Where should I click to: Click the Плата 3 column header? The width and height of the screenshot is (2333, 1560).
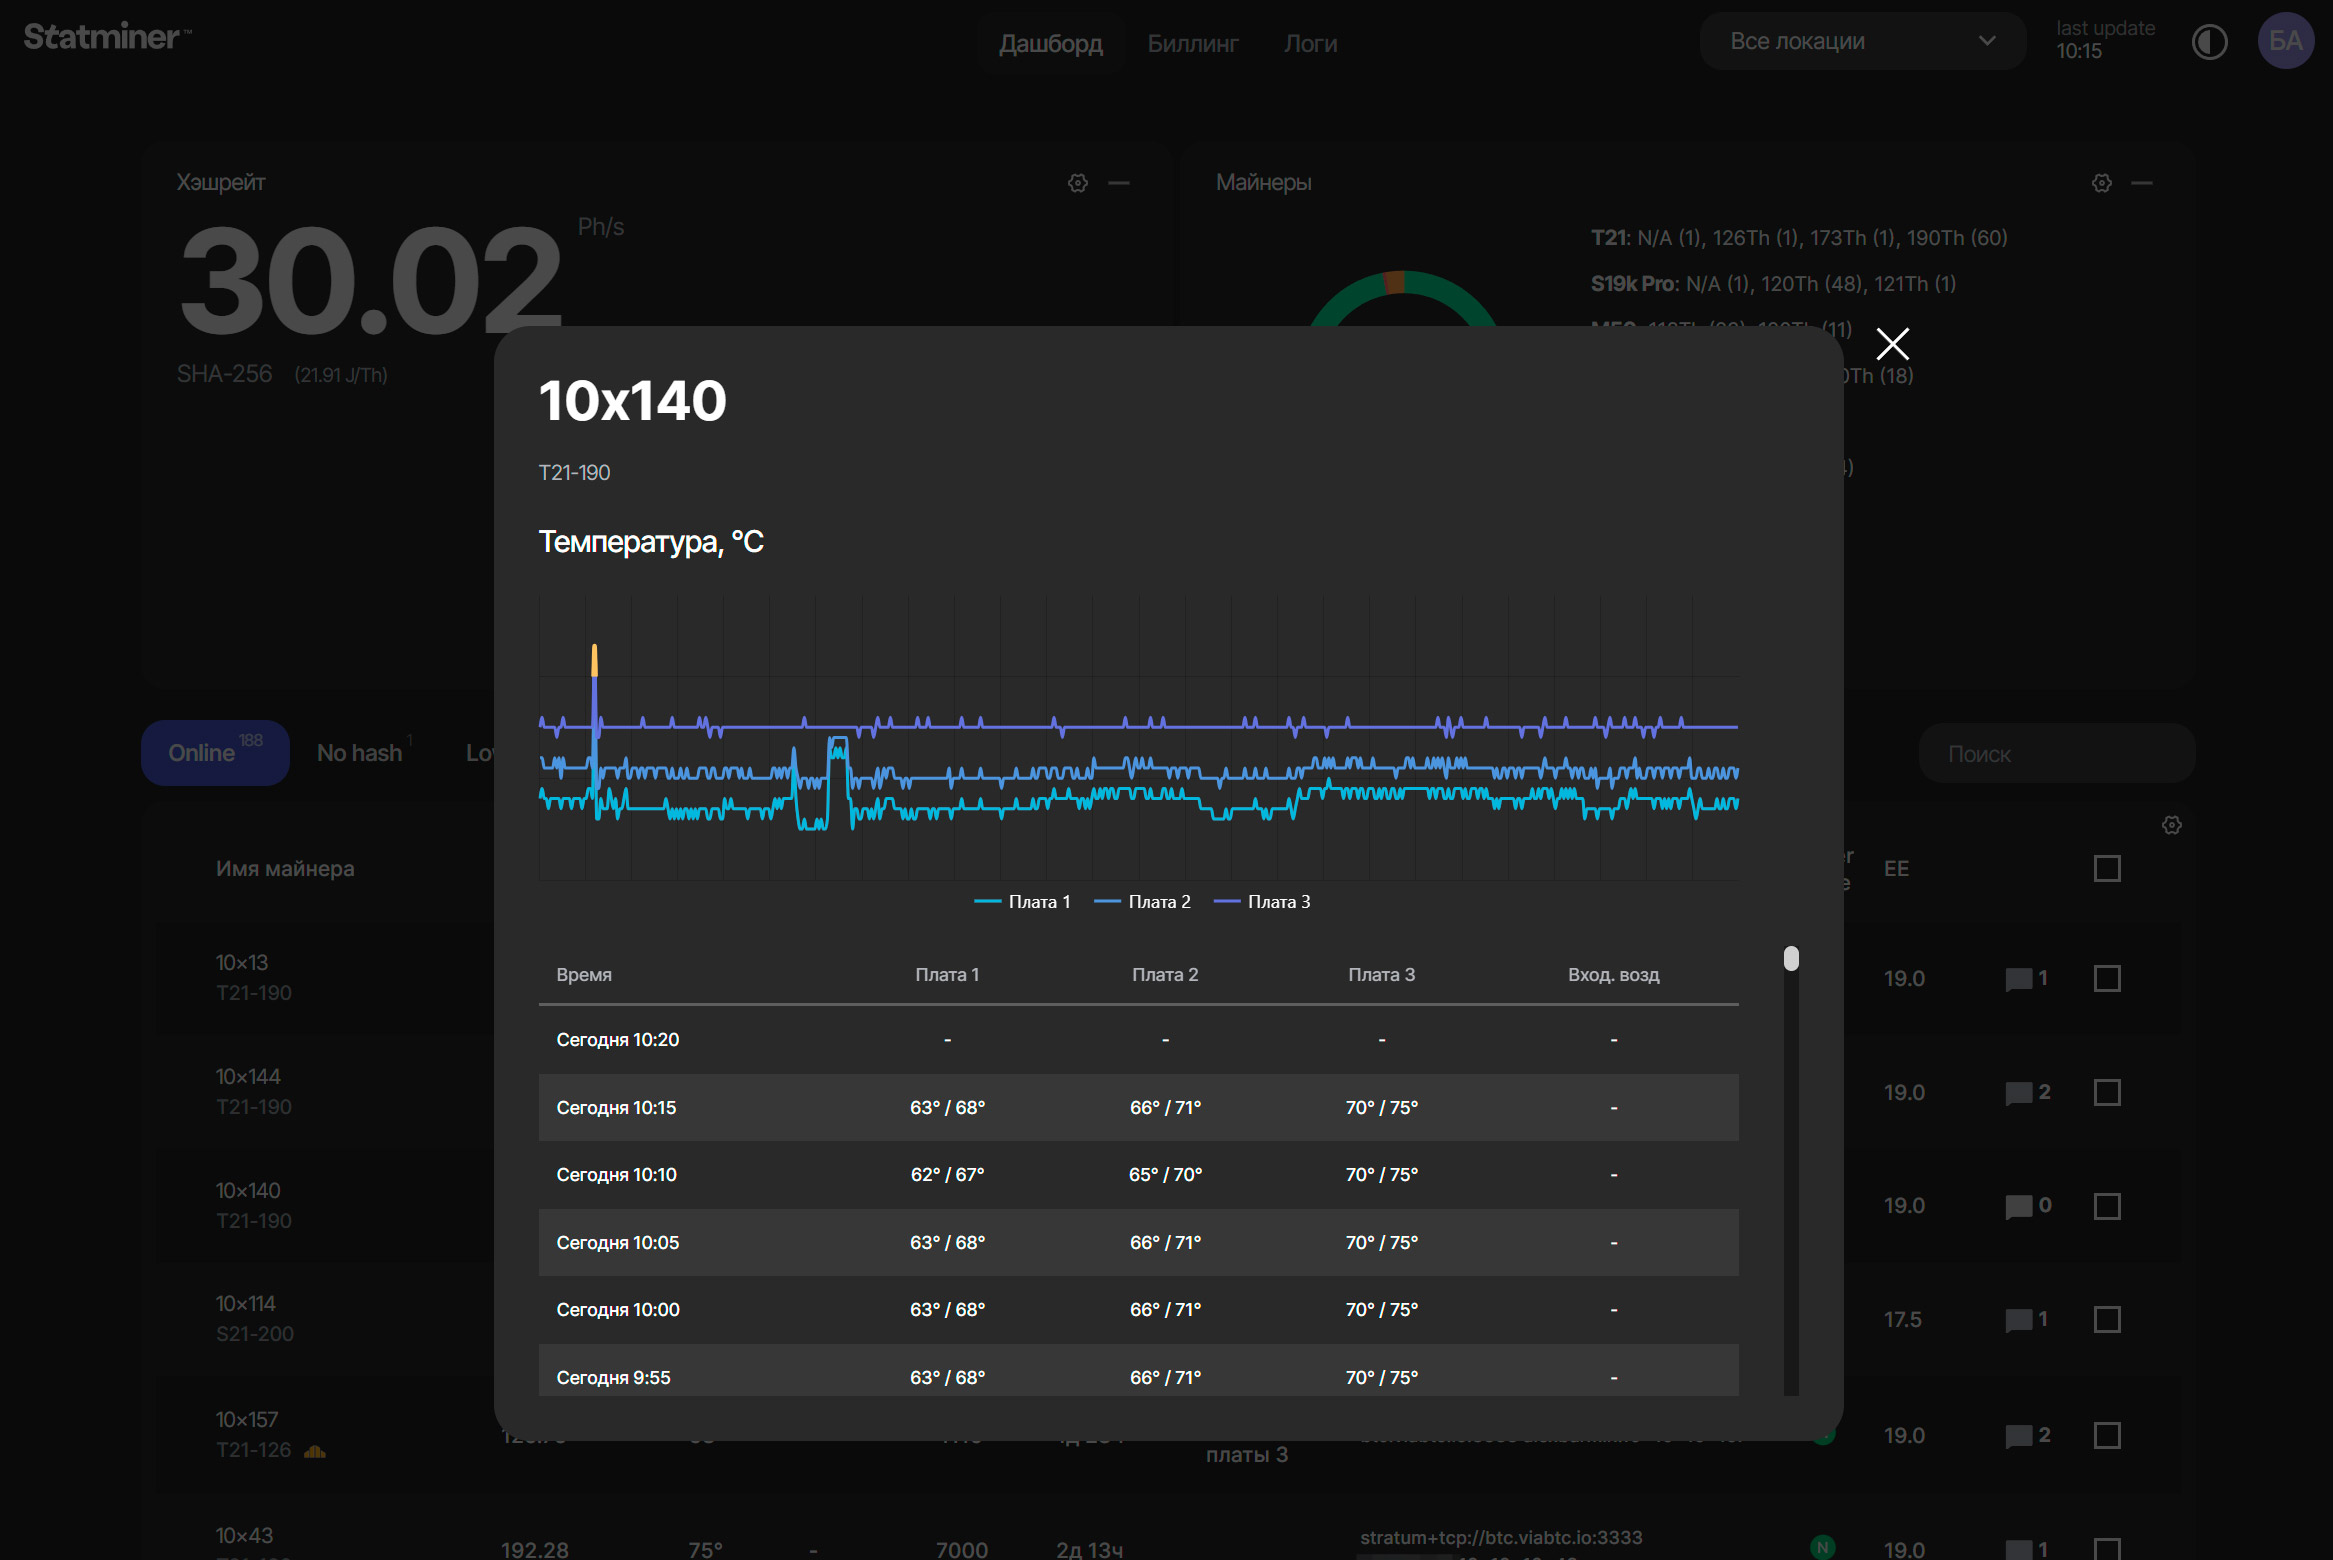(1382, 975)
